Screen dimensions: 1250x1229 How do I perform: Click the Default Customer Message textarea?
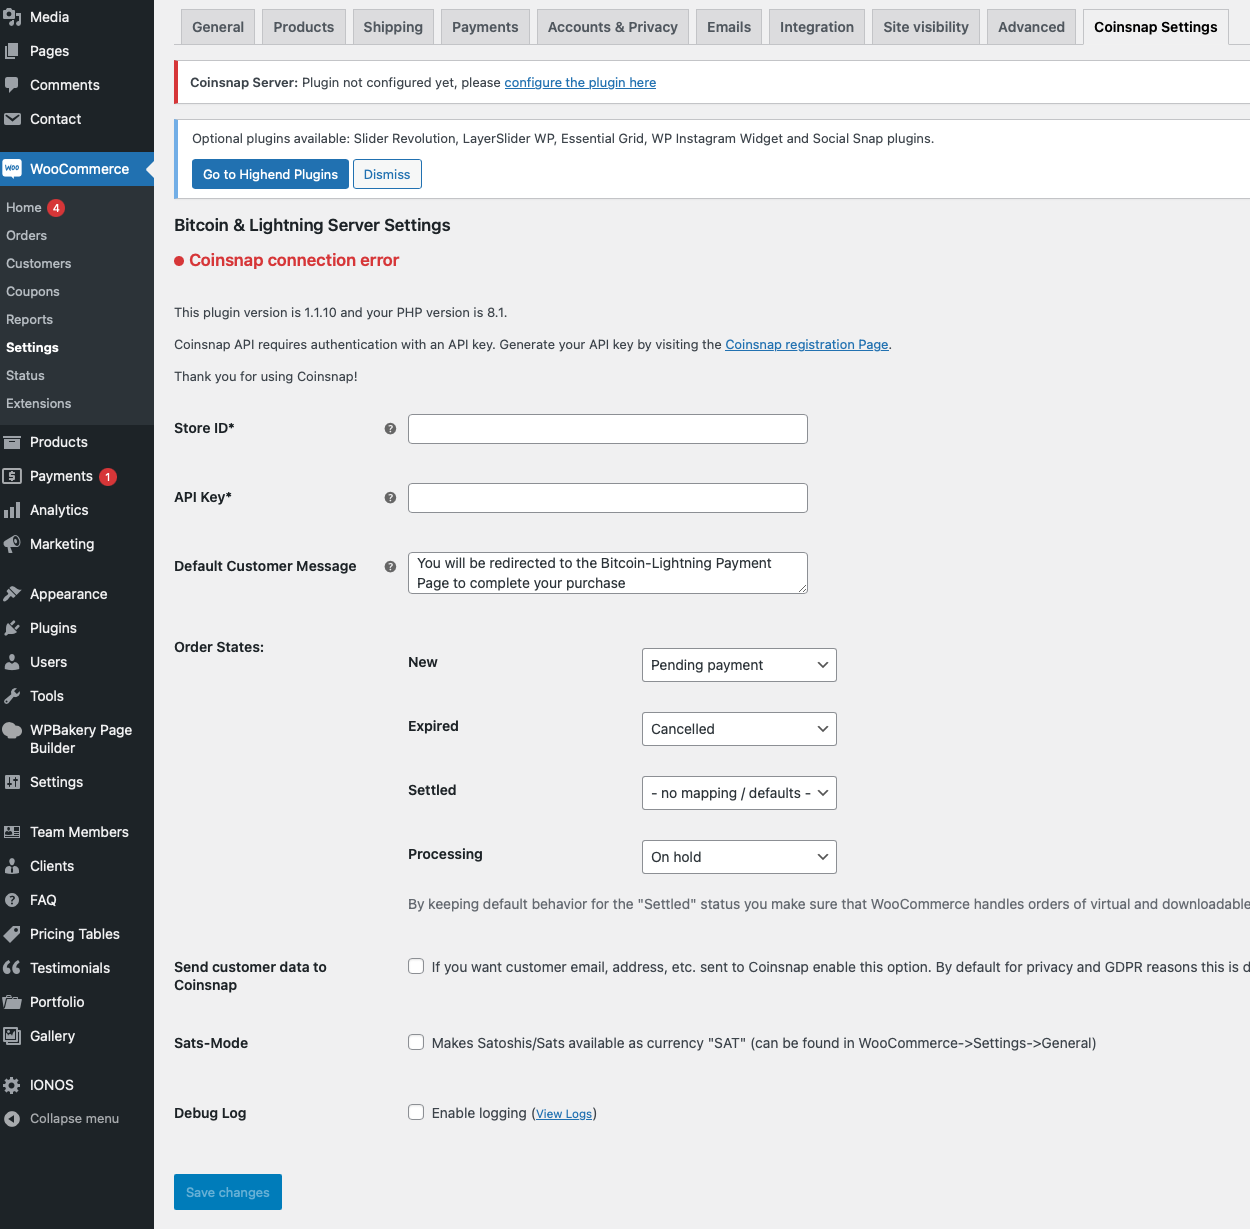608,573
